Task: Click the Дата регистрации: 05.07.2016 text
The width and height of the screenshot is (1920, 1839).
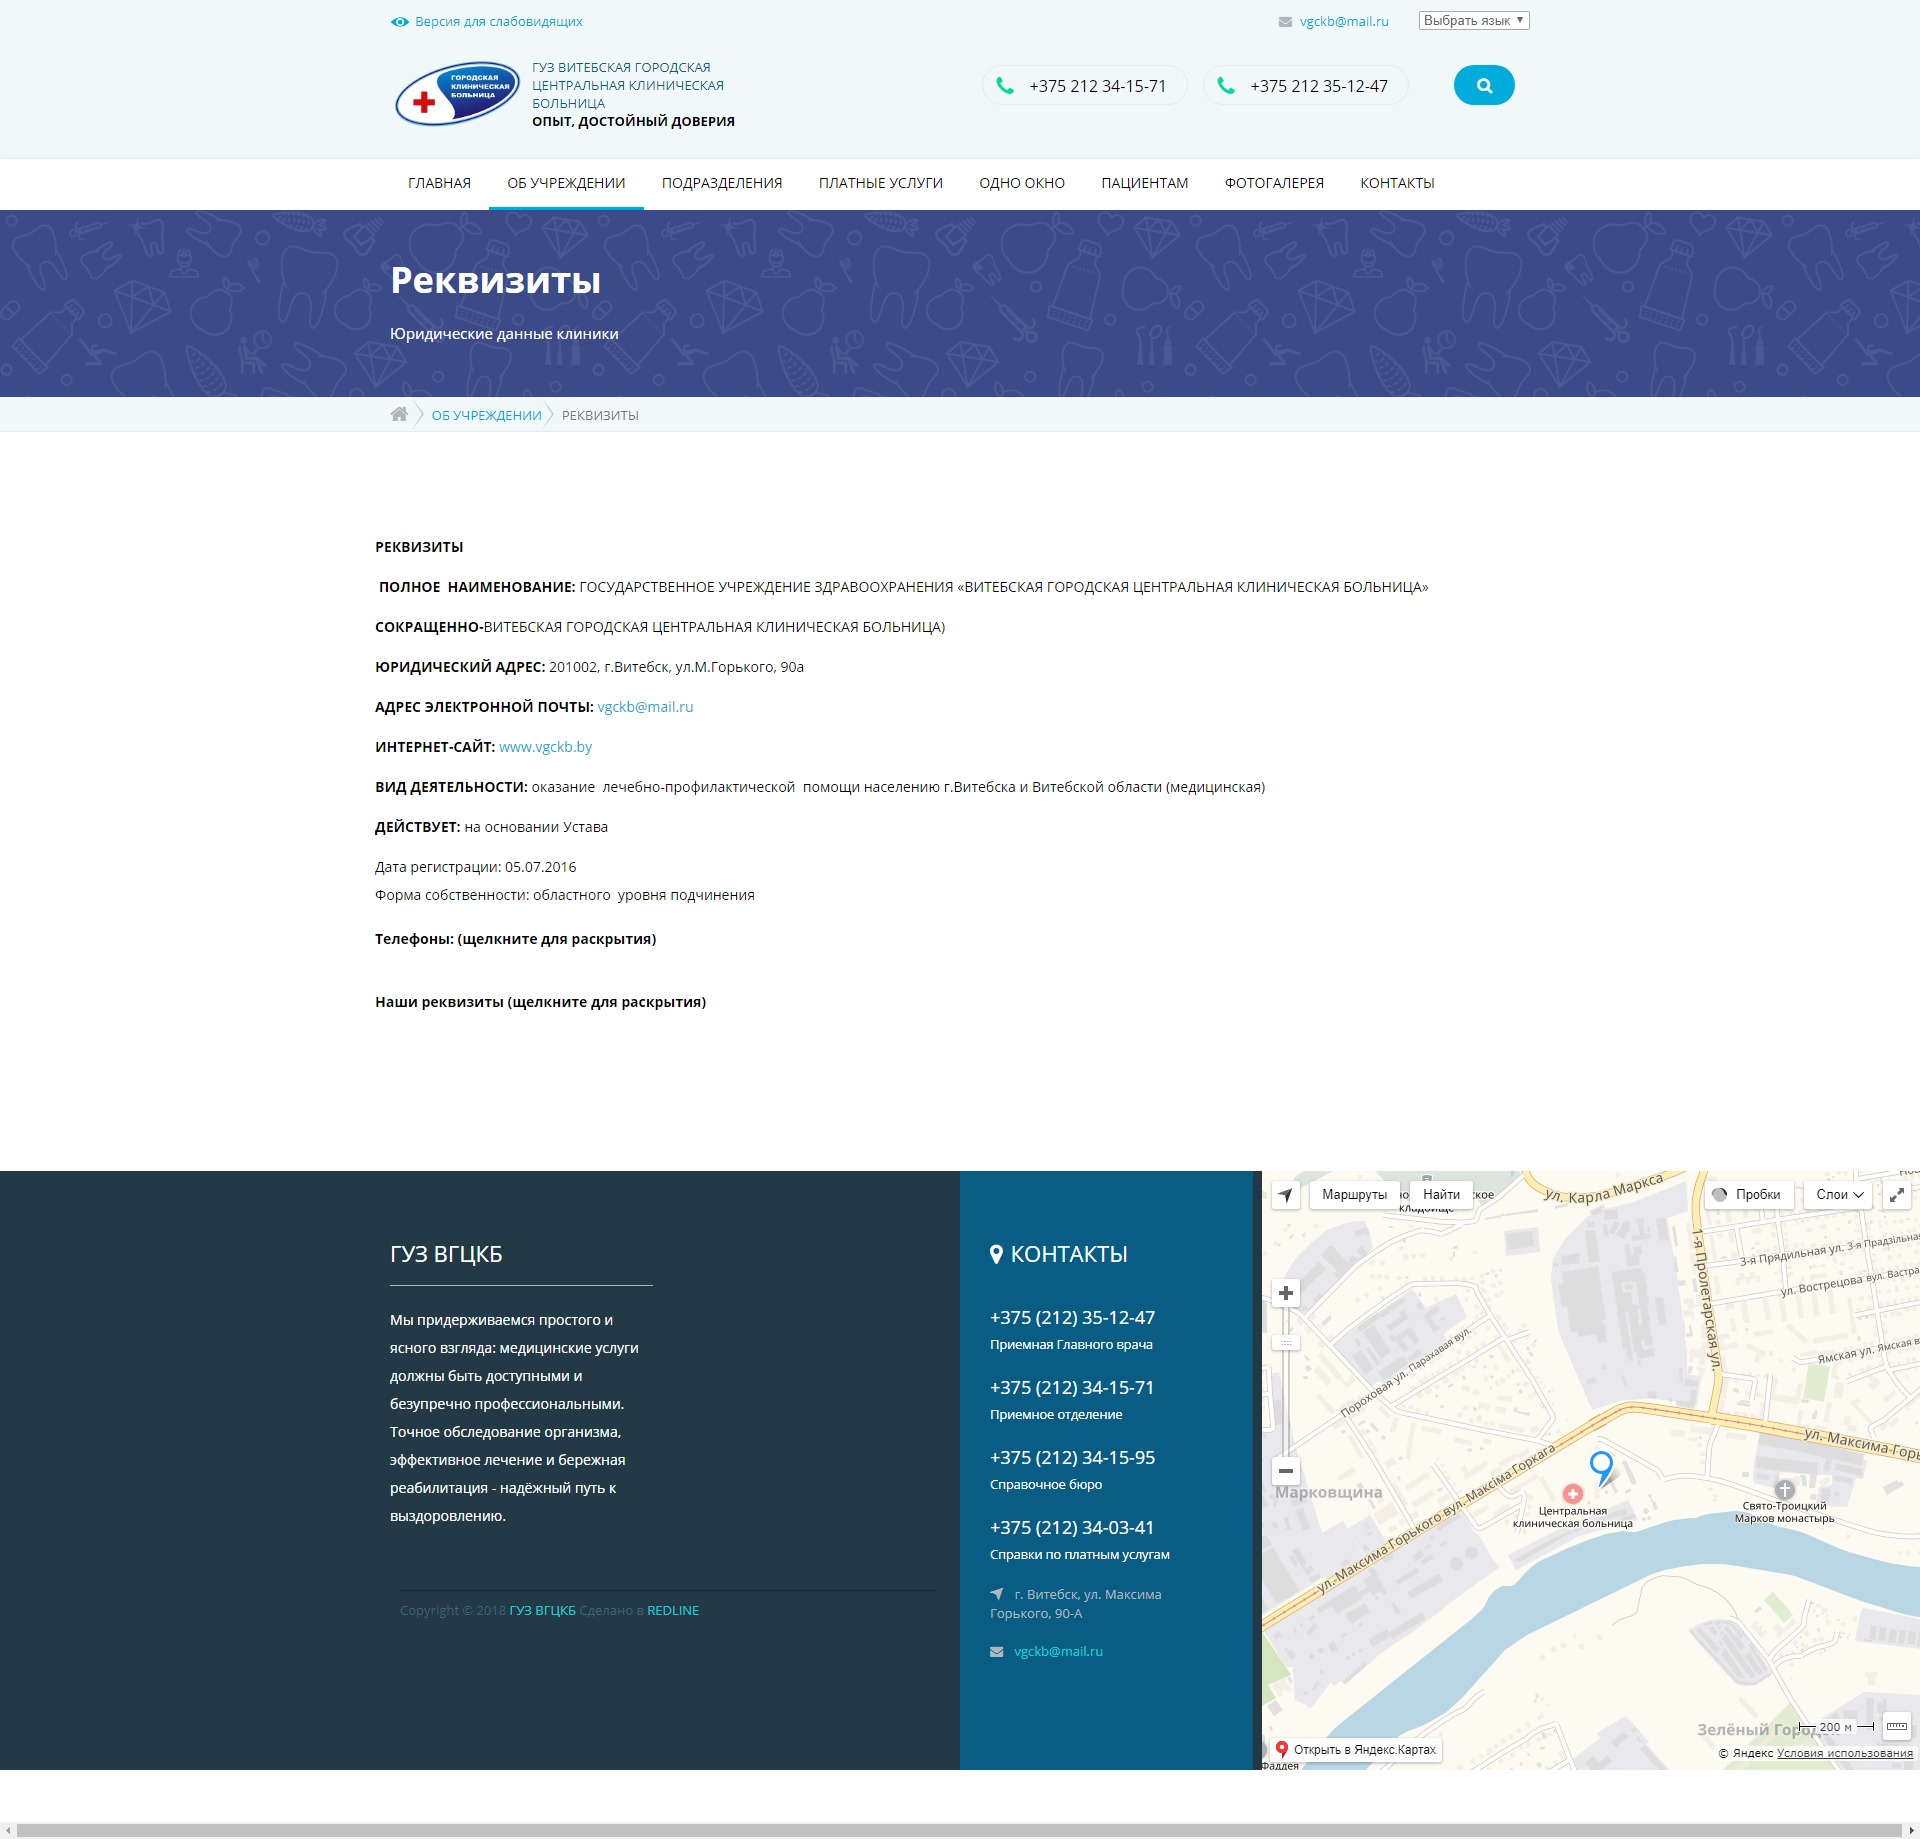Action: coord(475,867)
